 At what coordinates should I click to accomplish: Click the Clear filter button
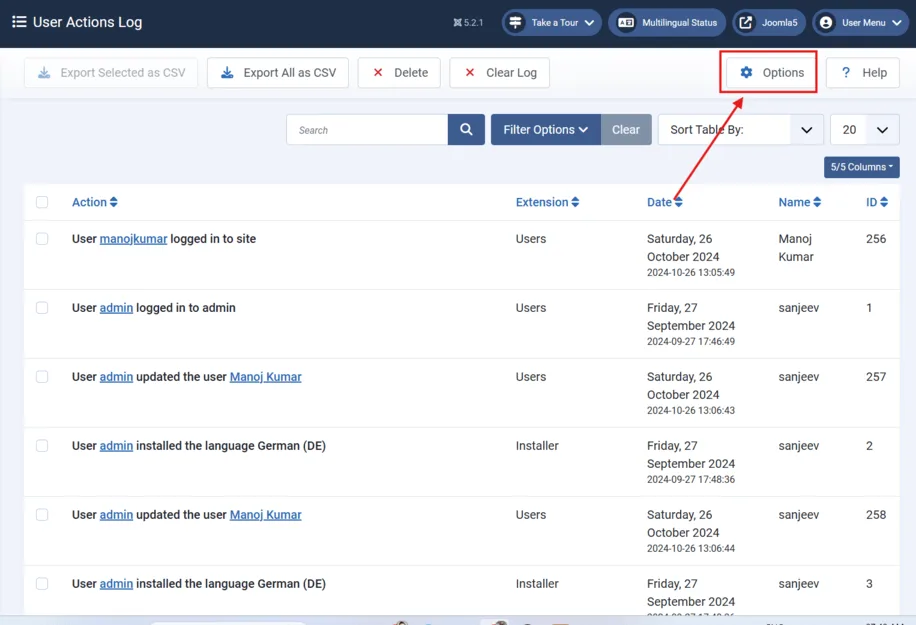pyautogui.click(x=626, y=130)
